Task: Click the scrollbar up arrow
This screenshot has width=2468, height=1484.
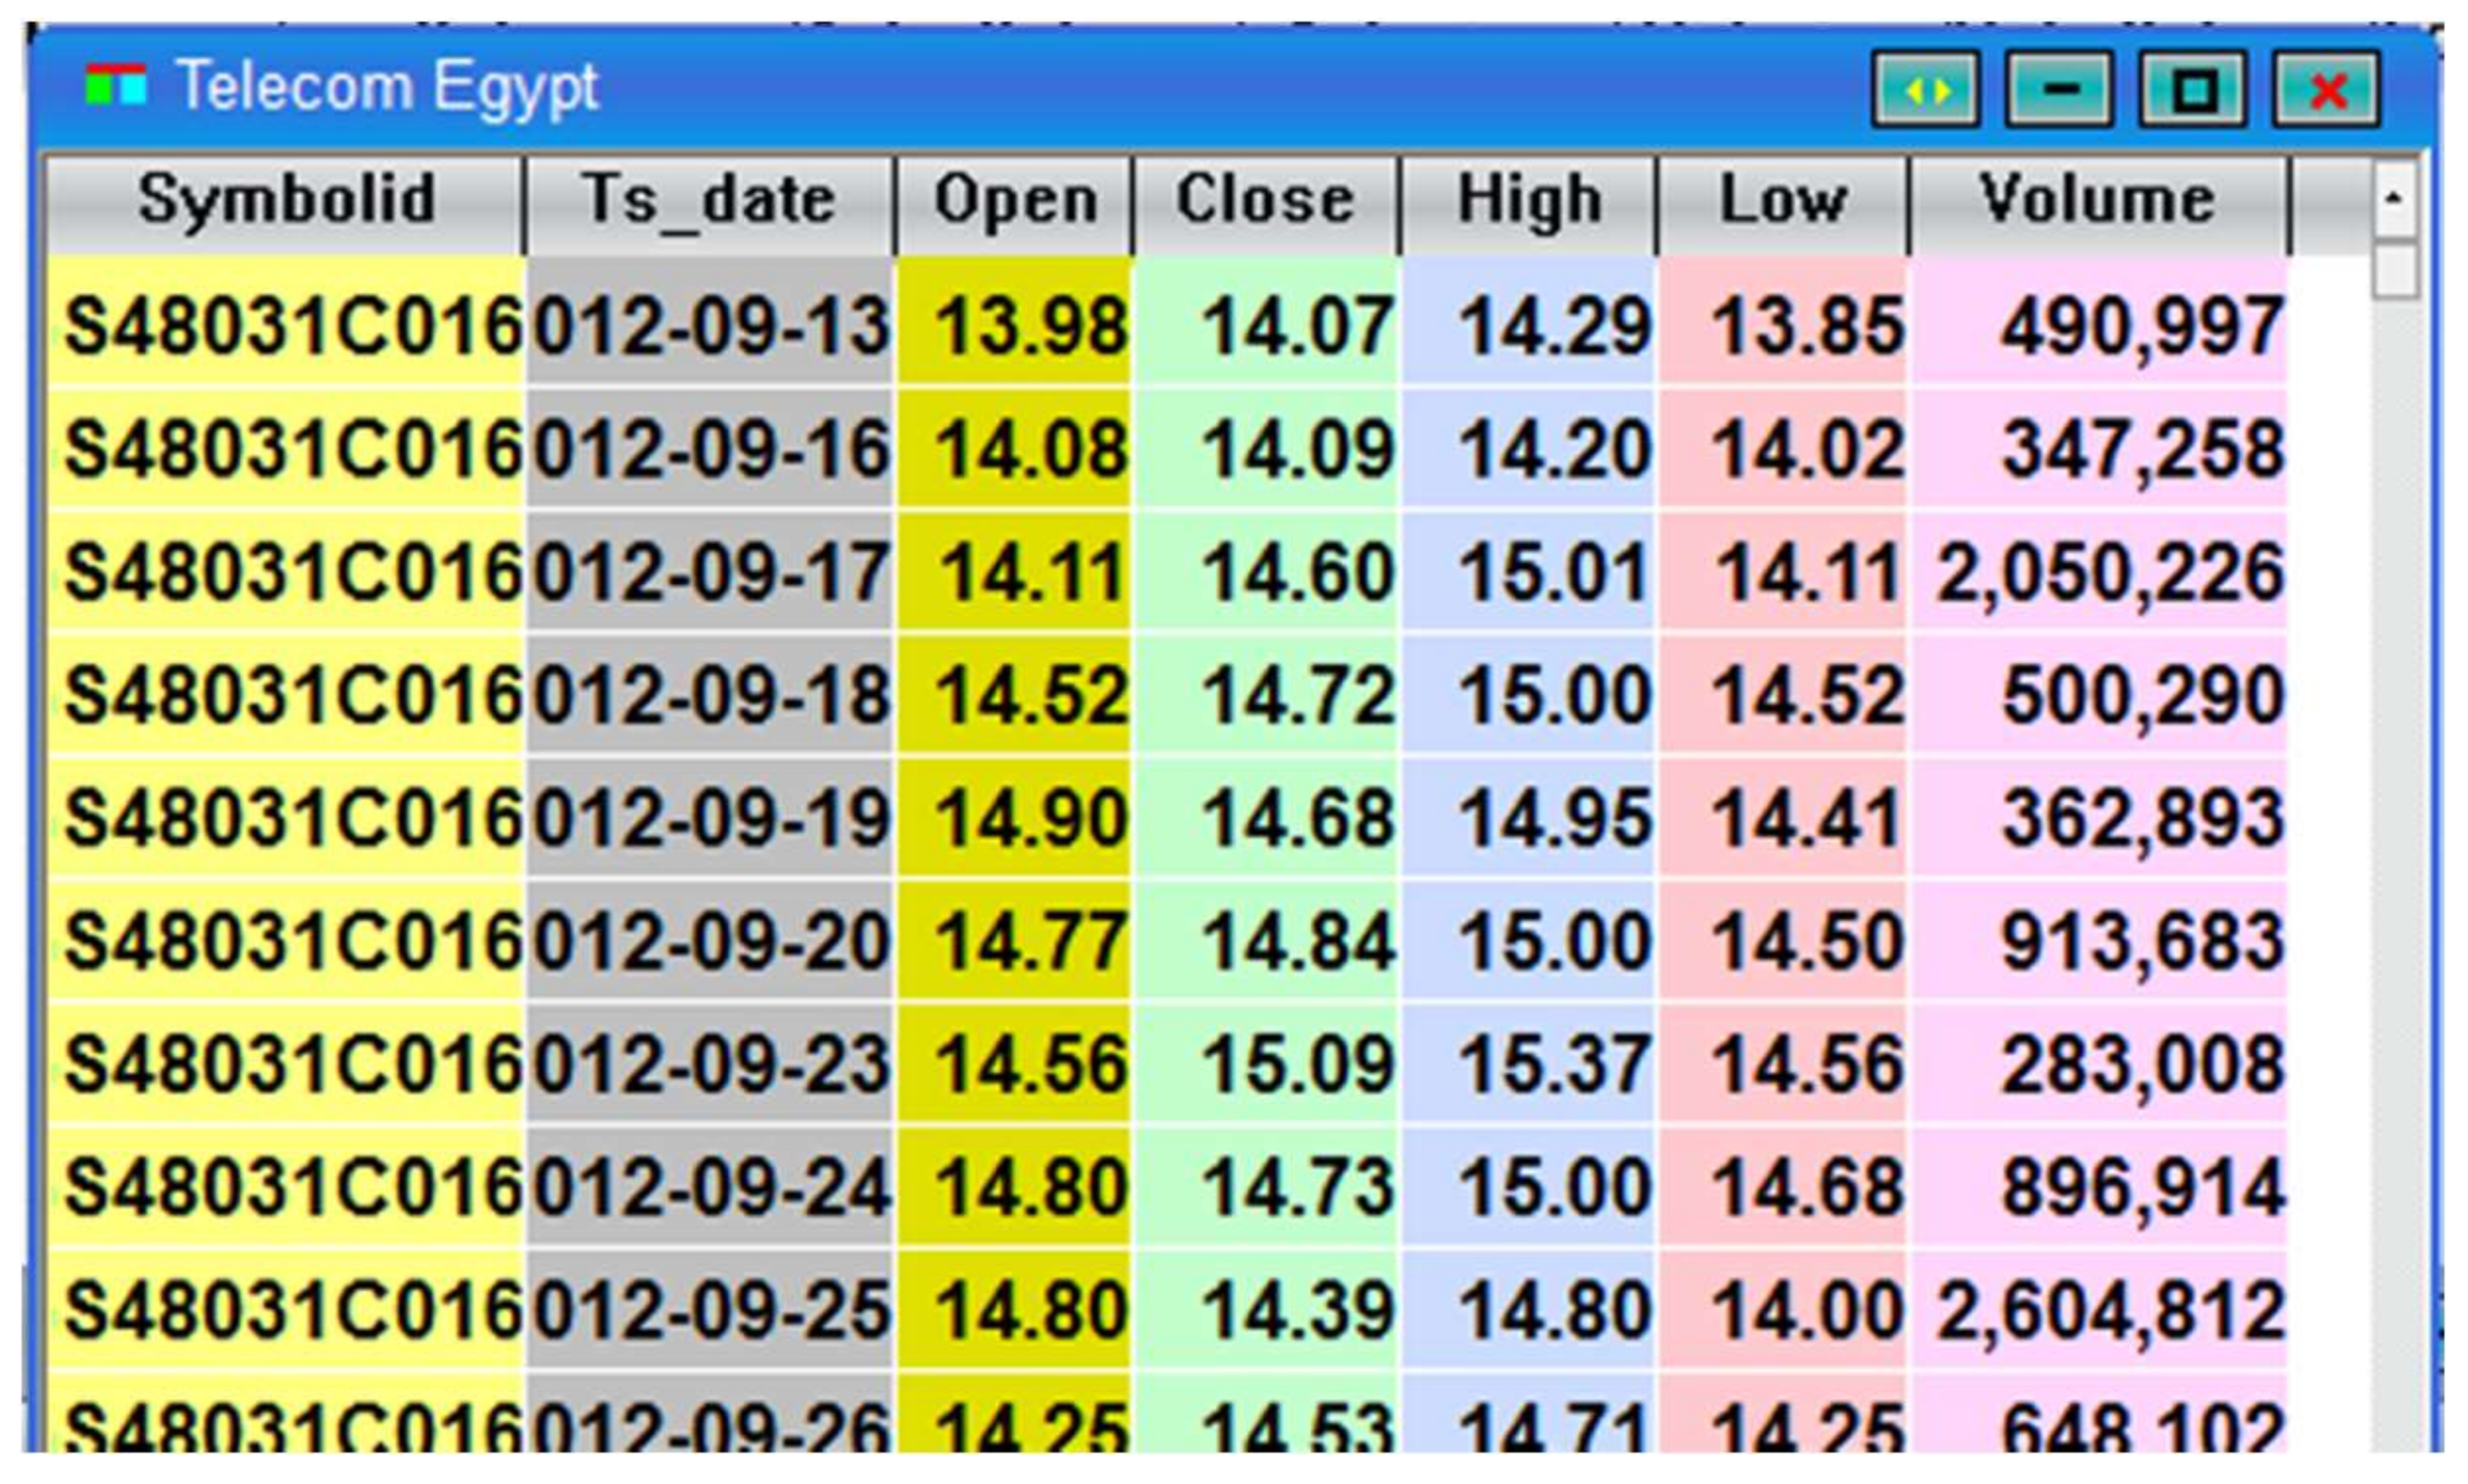Action: pyautogui.click(x=2395, y=200)
